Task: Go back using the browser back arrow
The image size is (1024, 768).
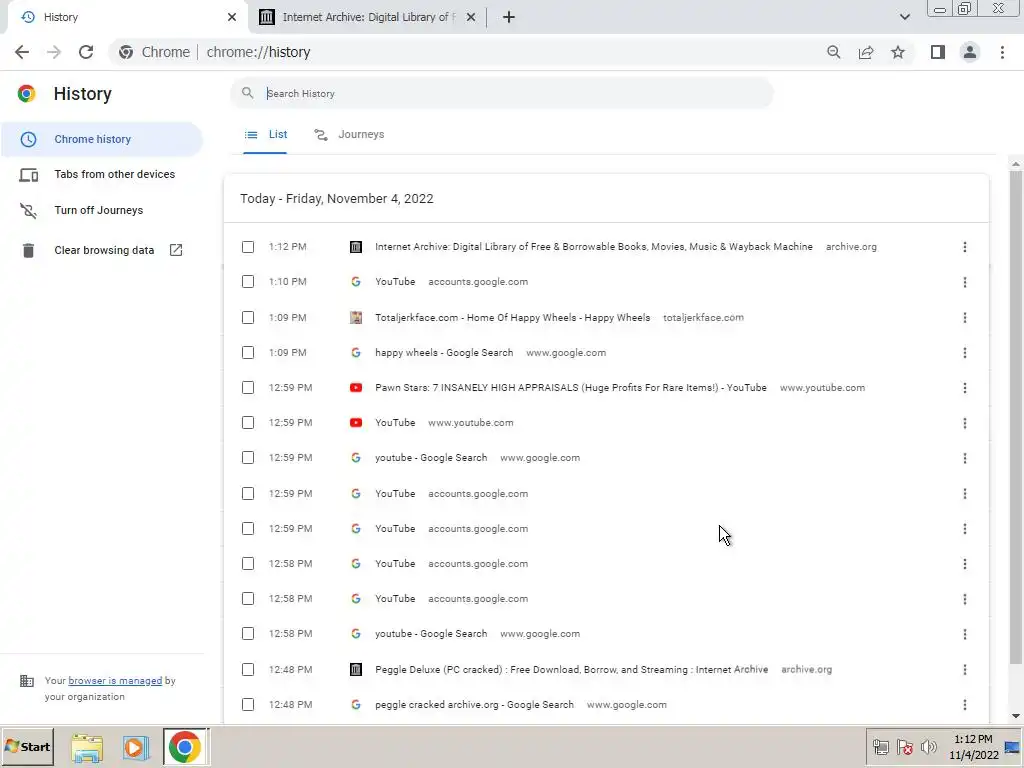Action: point(22,52)
